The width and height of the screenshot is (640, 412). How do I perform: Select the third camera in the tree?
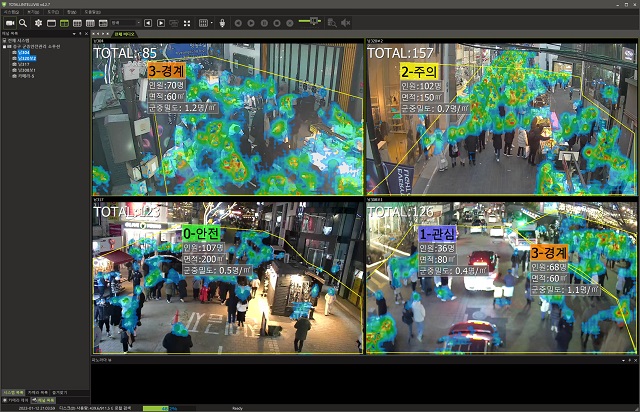(x=24, y=63)
